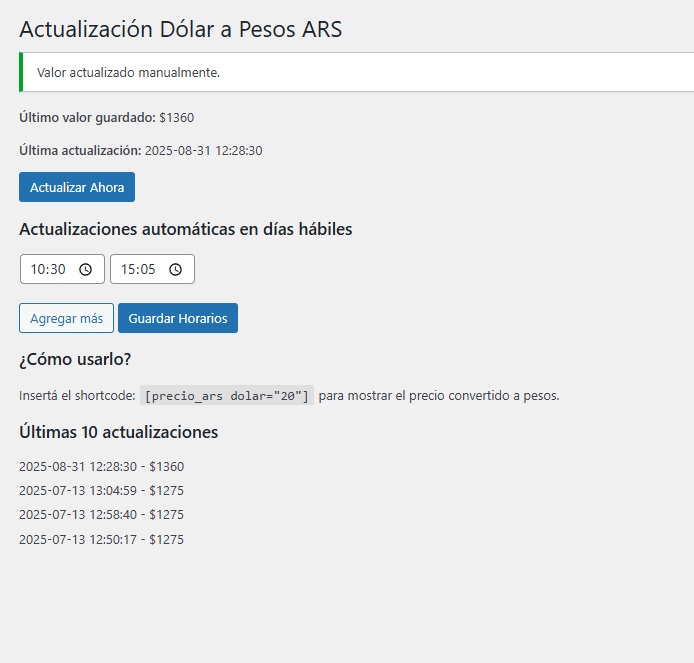The image size is (694, 663).
Task: Click the 'Valor actualizado manualmente' notice
Action: tap(128, 73)
